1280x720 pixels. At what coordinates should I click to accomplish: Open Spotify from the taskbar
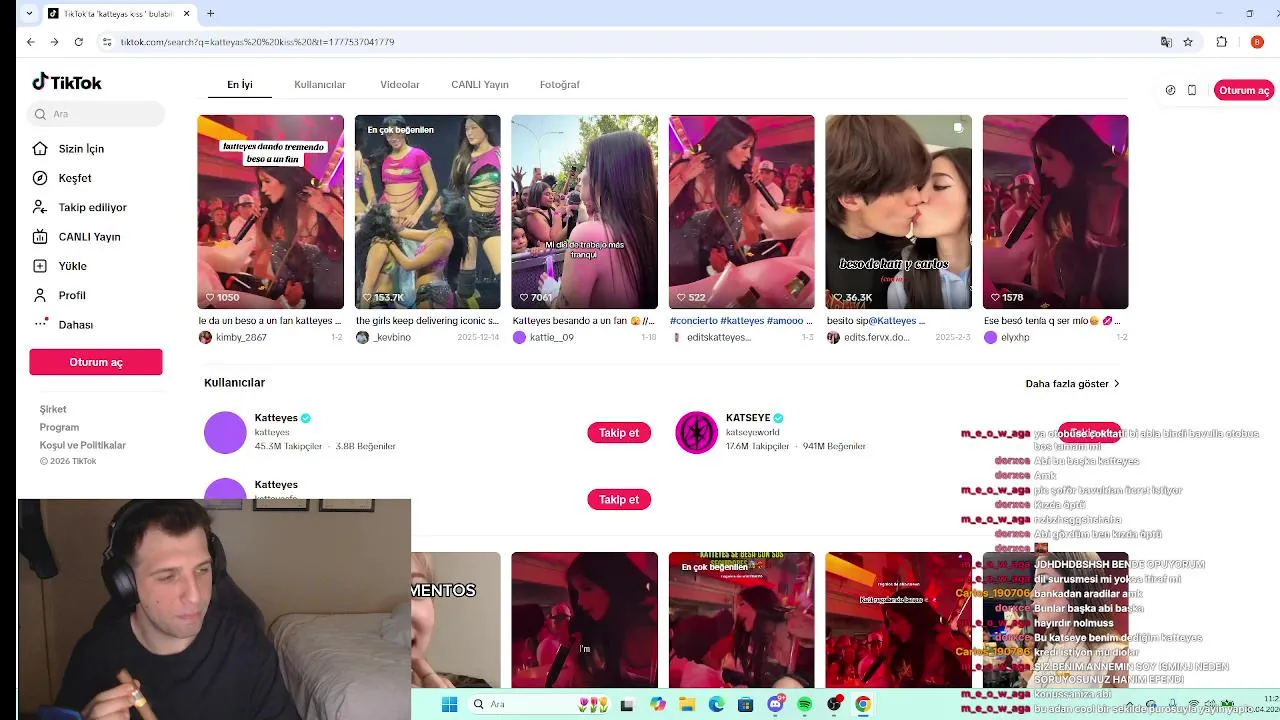point(805,704)
